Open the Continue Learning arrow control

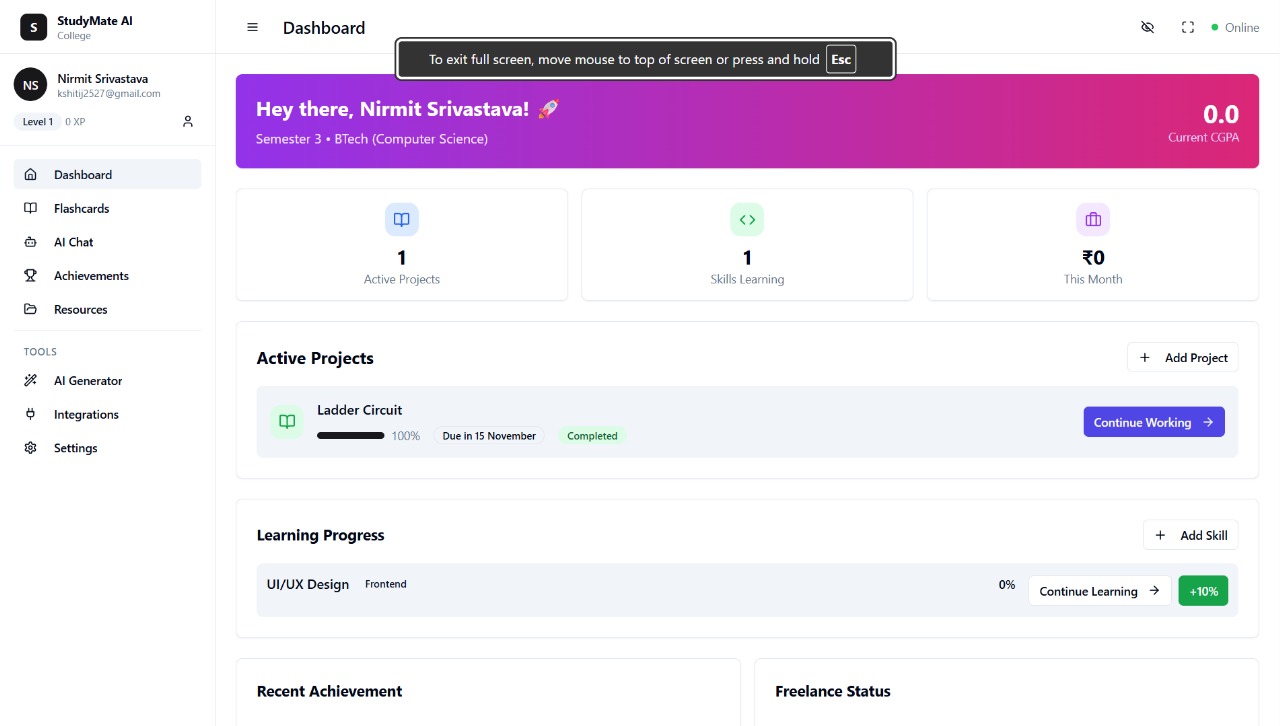pos(1155,591)
